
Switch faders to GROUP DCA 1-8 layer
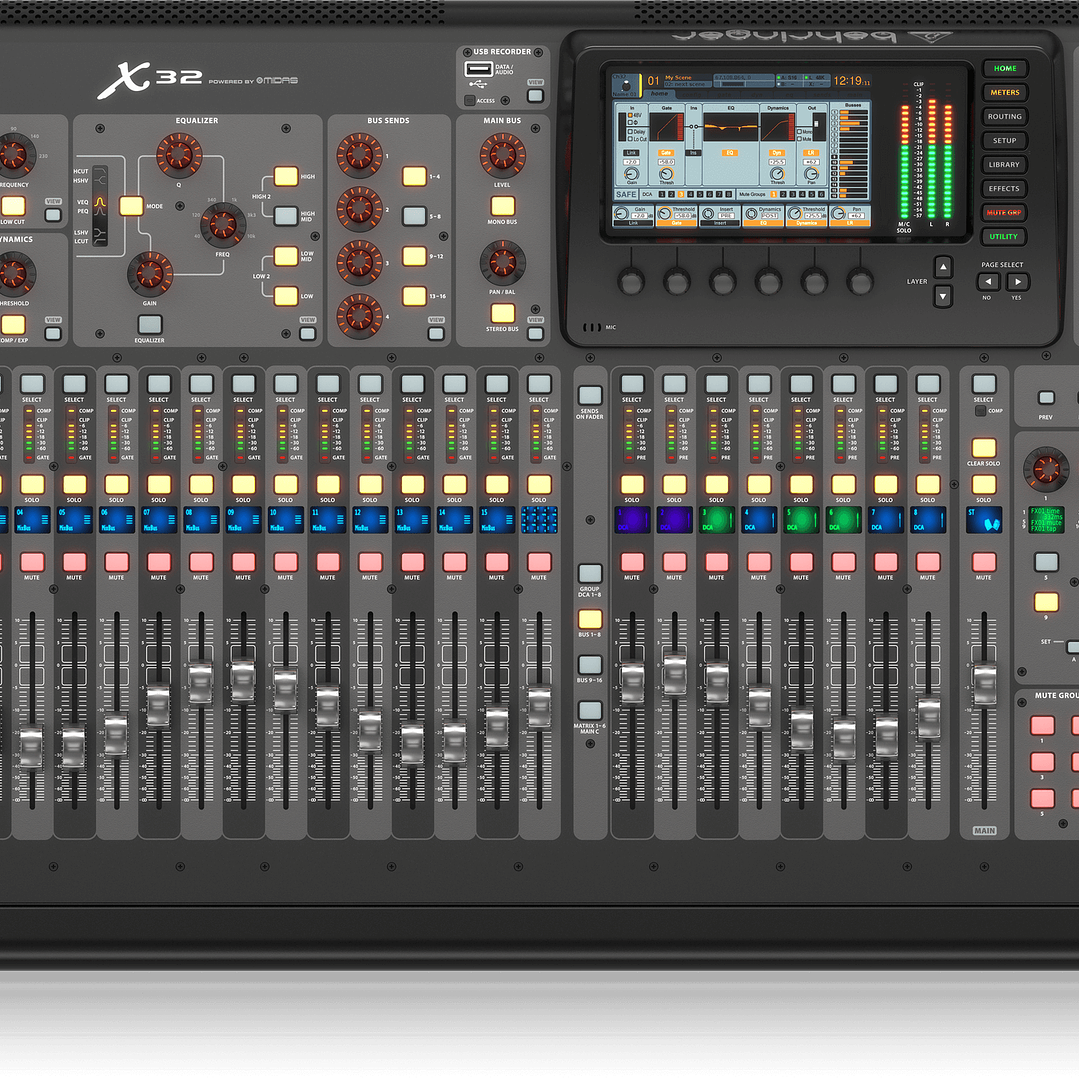point(590,574)
